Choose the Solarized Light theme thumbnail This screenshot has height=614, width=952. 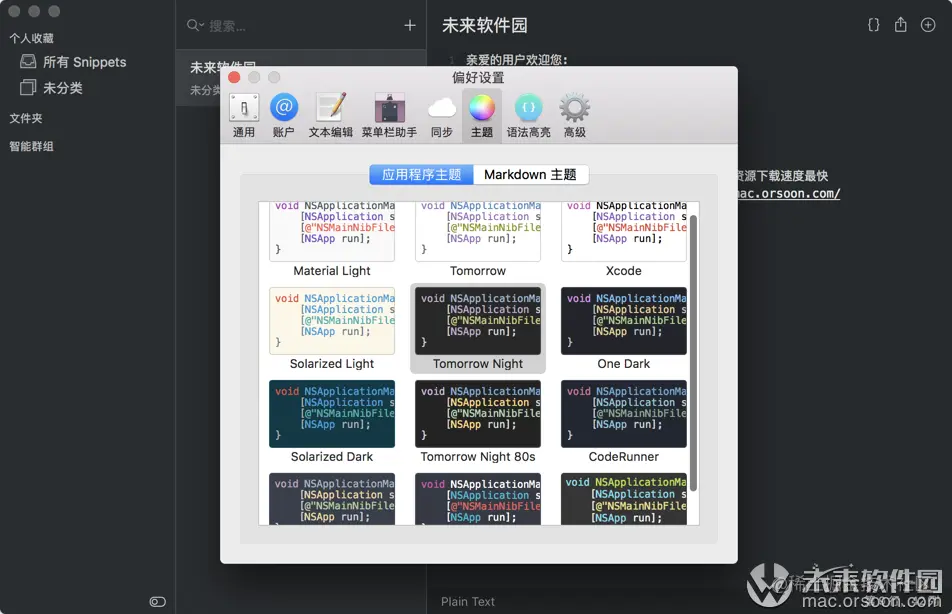[332, 321]
